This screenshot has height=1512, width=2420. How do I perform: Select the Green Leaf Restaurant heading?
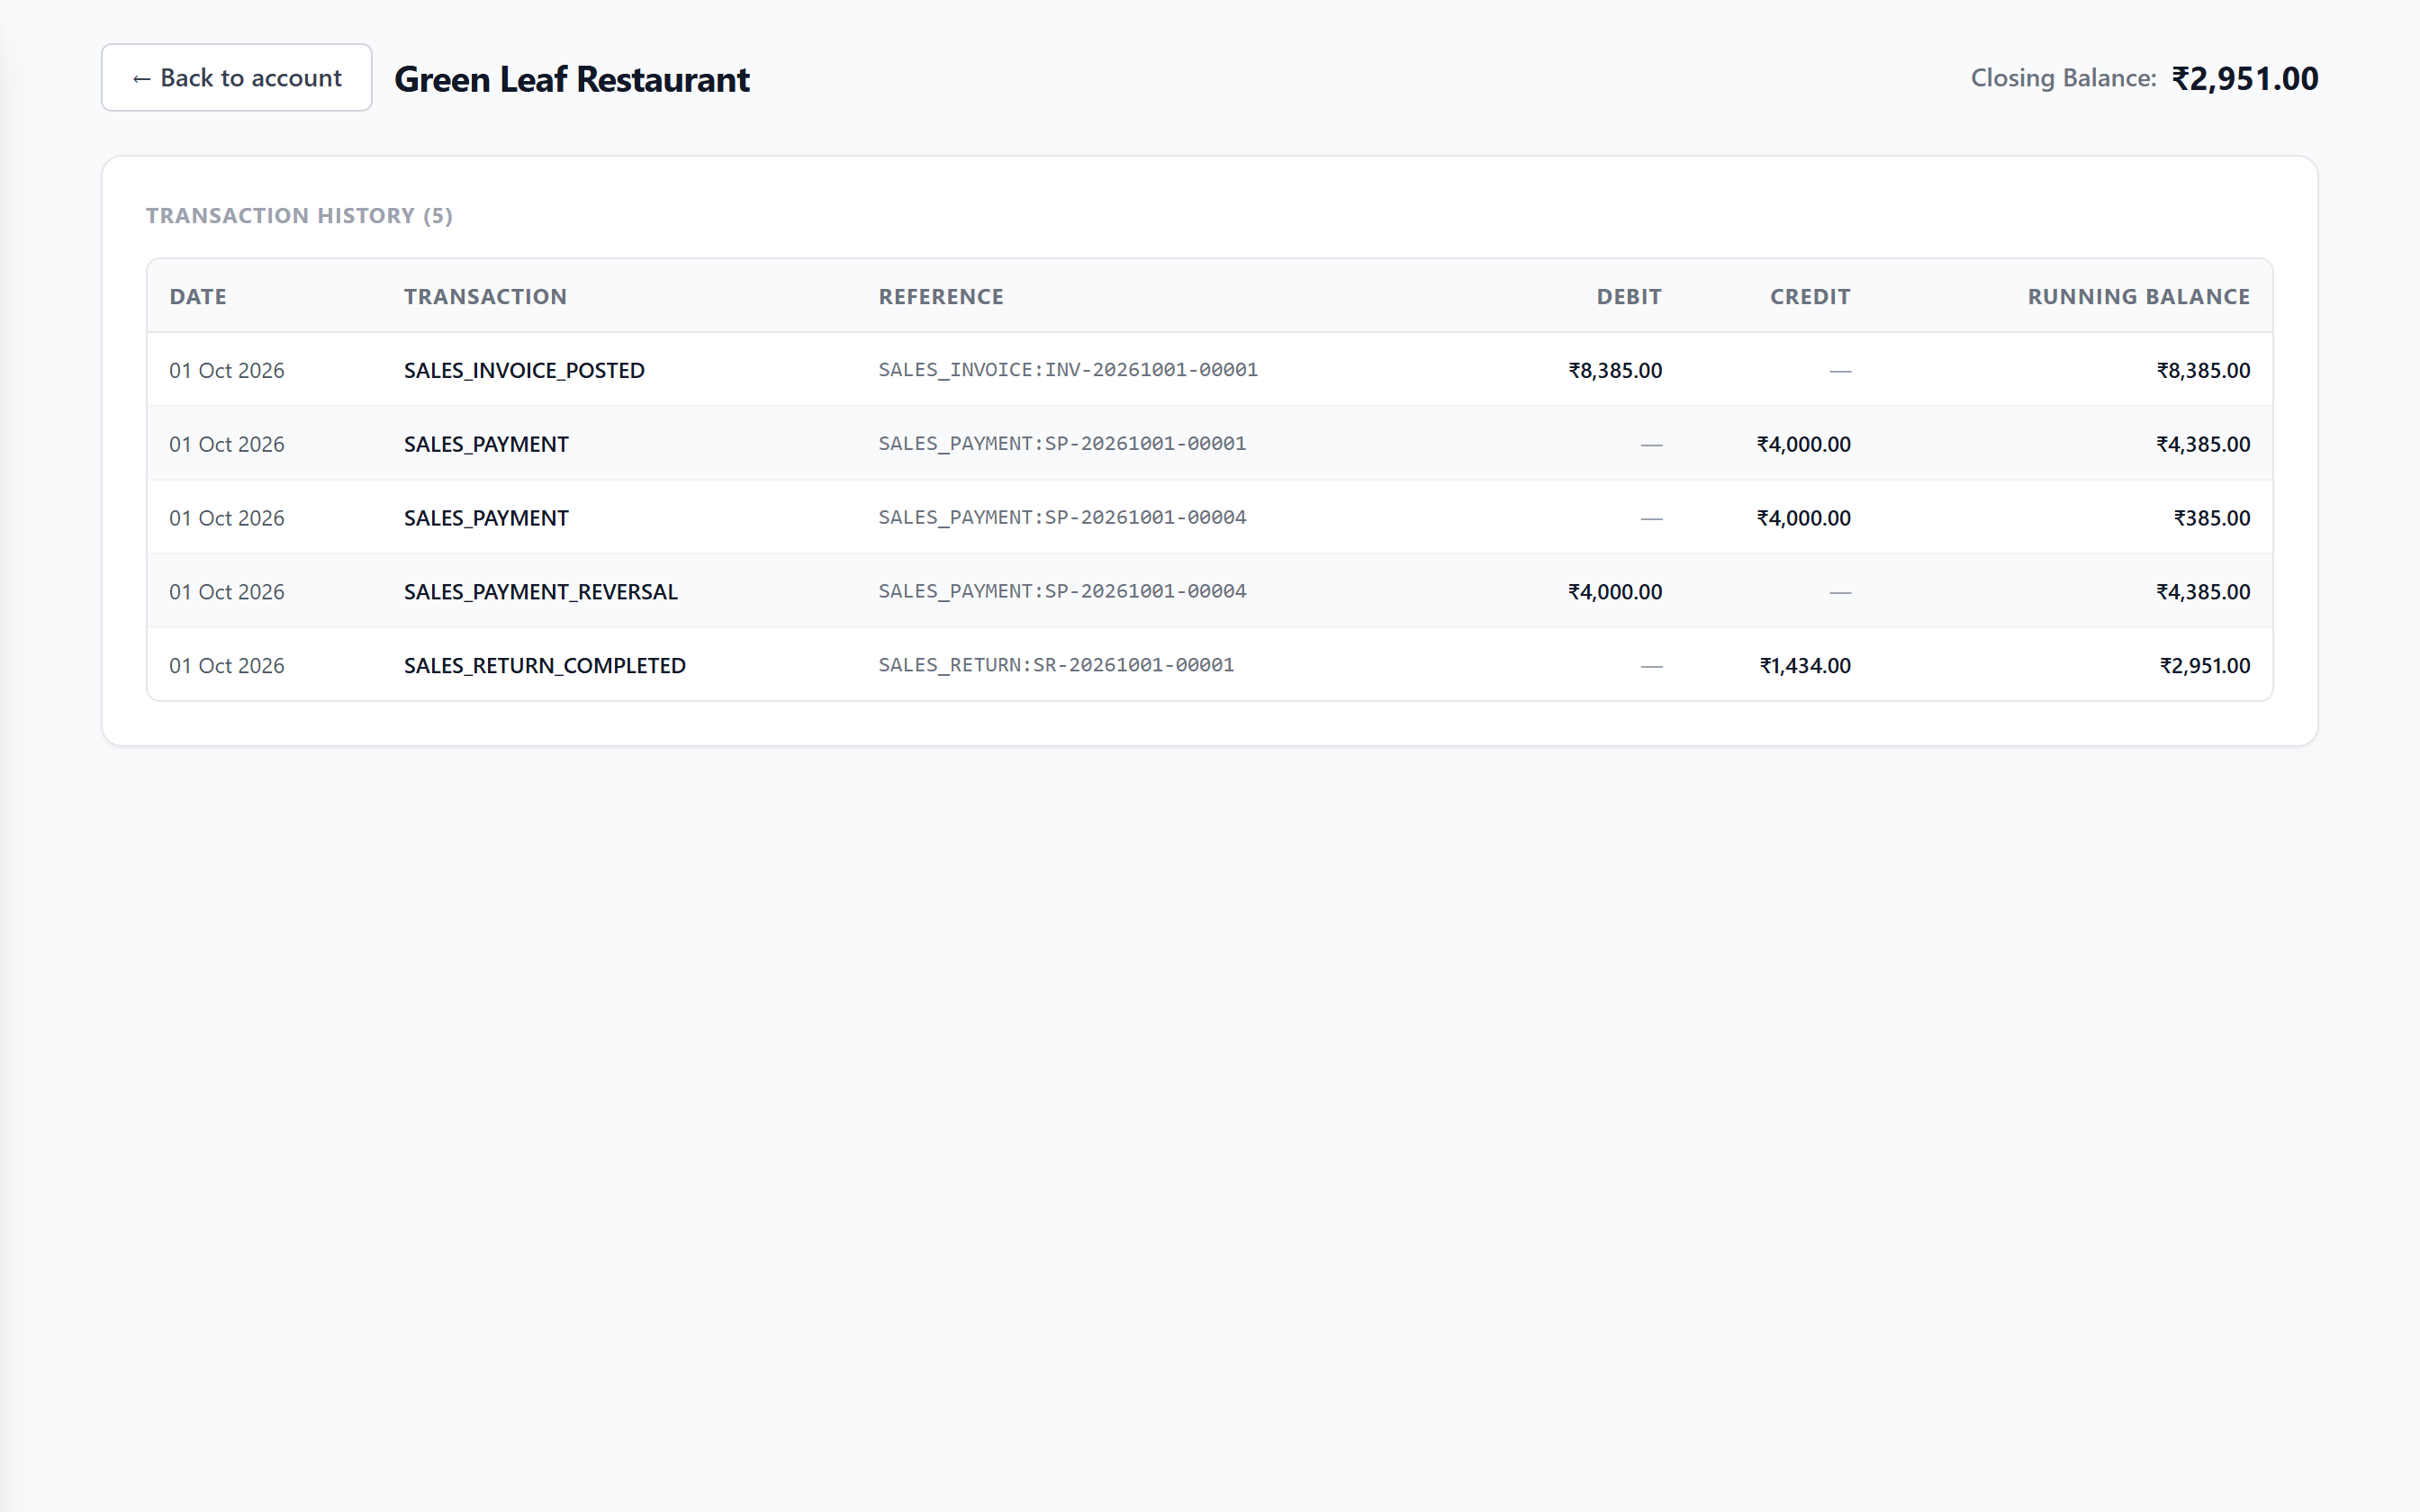tap(572, 79)
